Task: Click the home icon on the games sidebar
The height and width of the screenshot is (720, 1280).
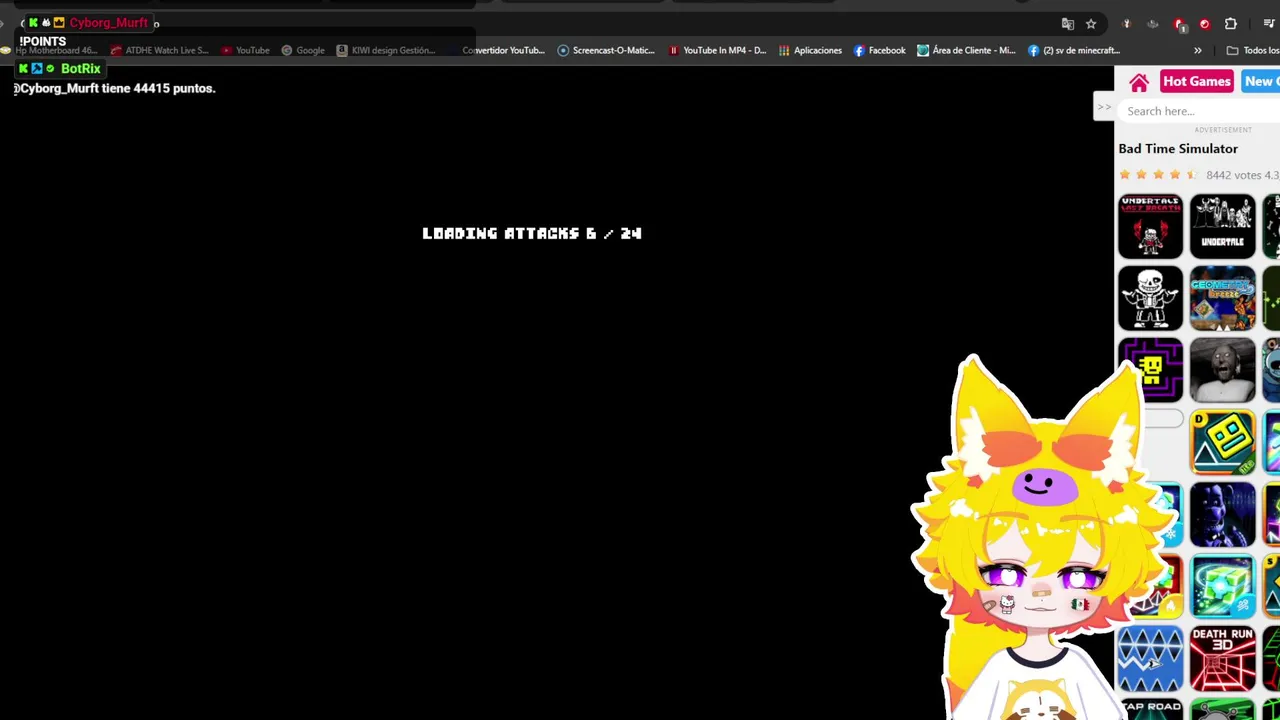Action: pyautogui.click(x=1138, y=82)
